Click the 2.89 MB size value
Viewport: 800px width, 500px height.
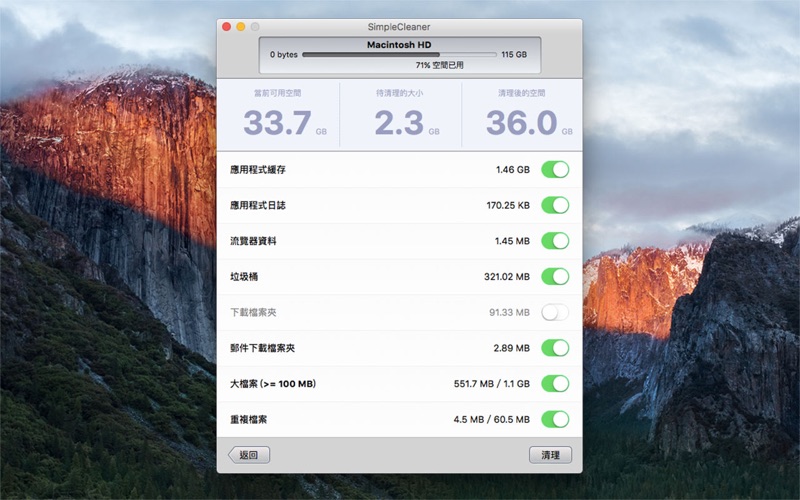(x=512, y=348)
